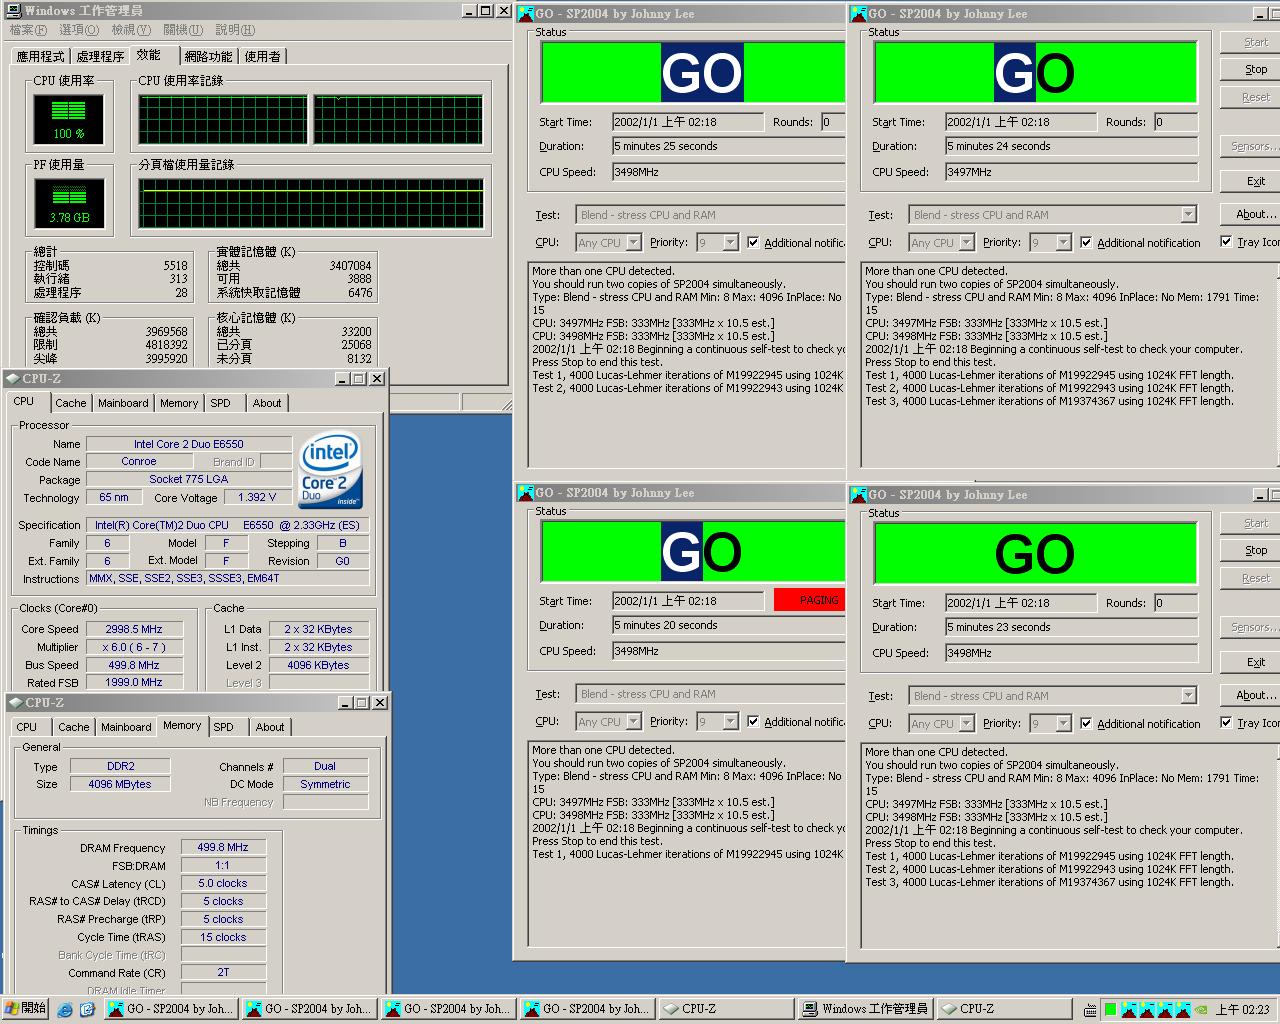Click the upper CPU-Z window's title icon
The width and height of the screenshot is (1280, 1024).
pyautogui.click(x=13, y=378)
